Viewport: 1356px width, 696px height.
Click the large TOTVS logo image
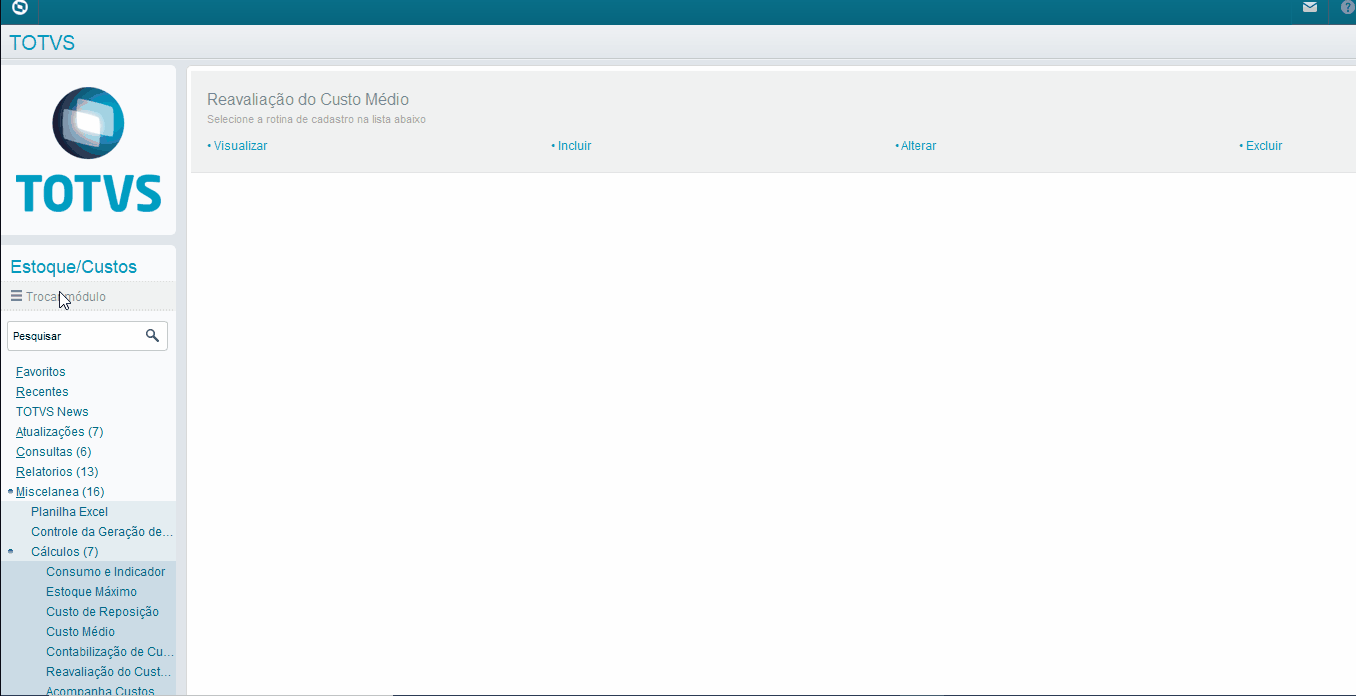pos(89,150)
